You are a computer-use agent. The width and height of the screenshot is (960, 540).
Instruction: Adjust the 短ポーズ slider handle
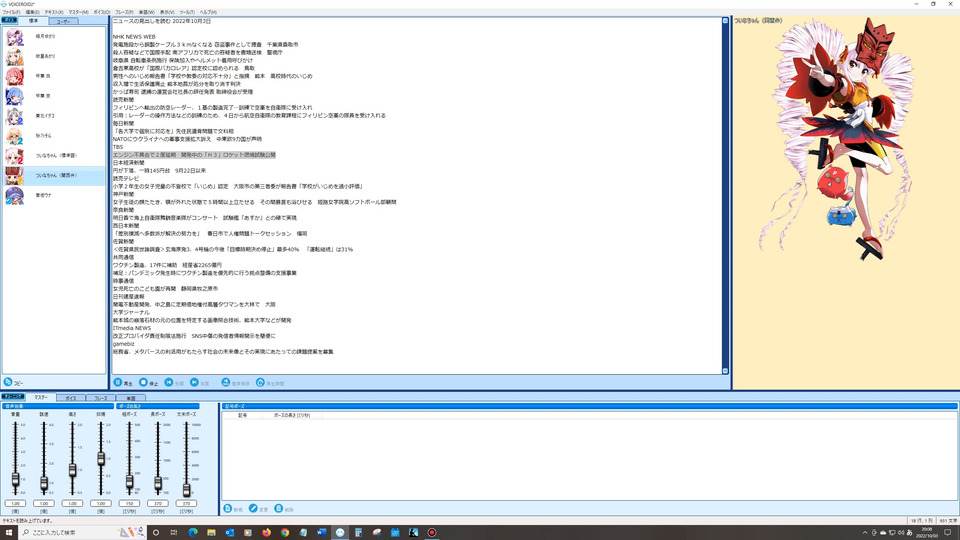tap(129, 482)
